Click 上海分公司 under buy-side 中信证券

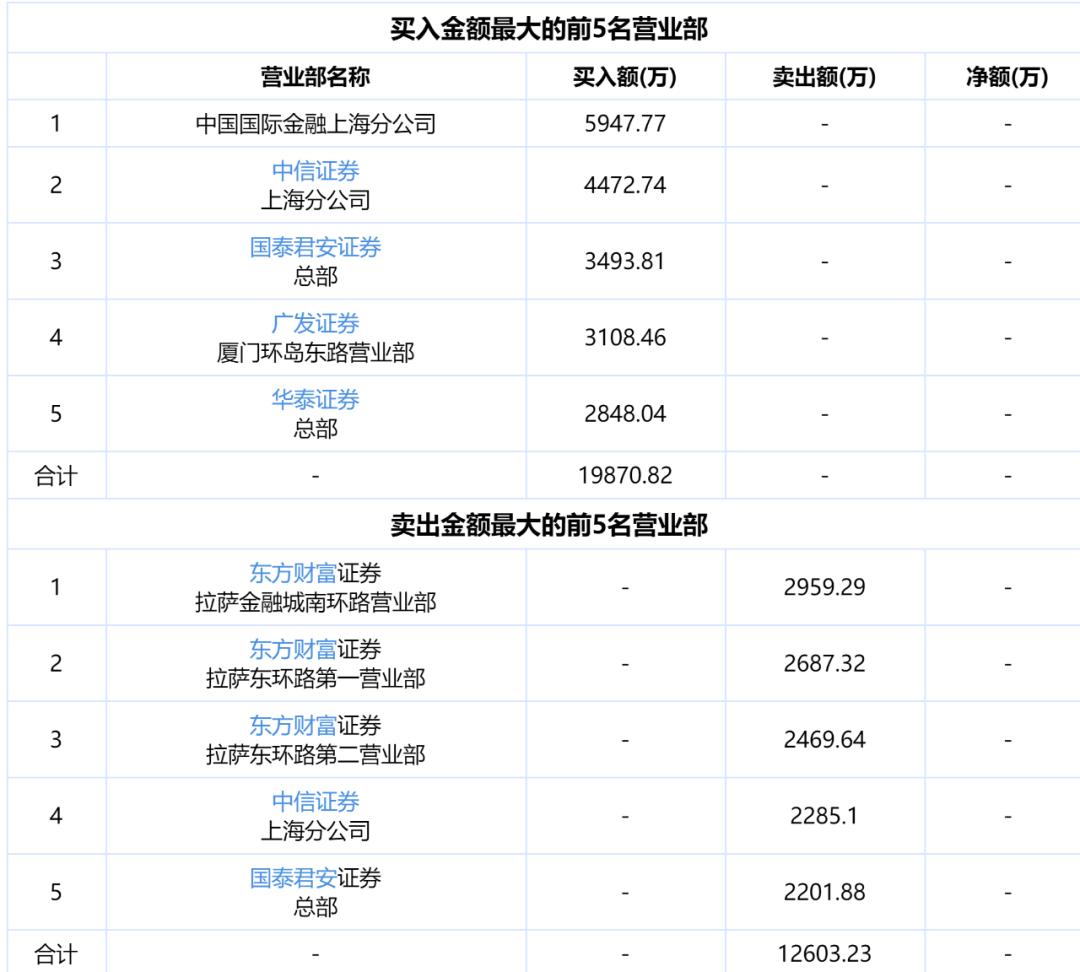point(315,200)
